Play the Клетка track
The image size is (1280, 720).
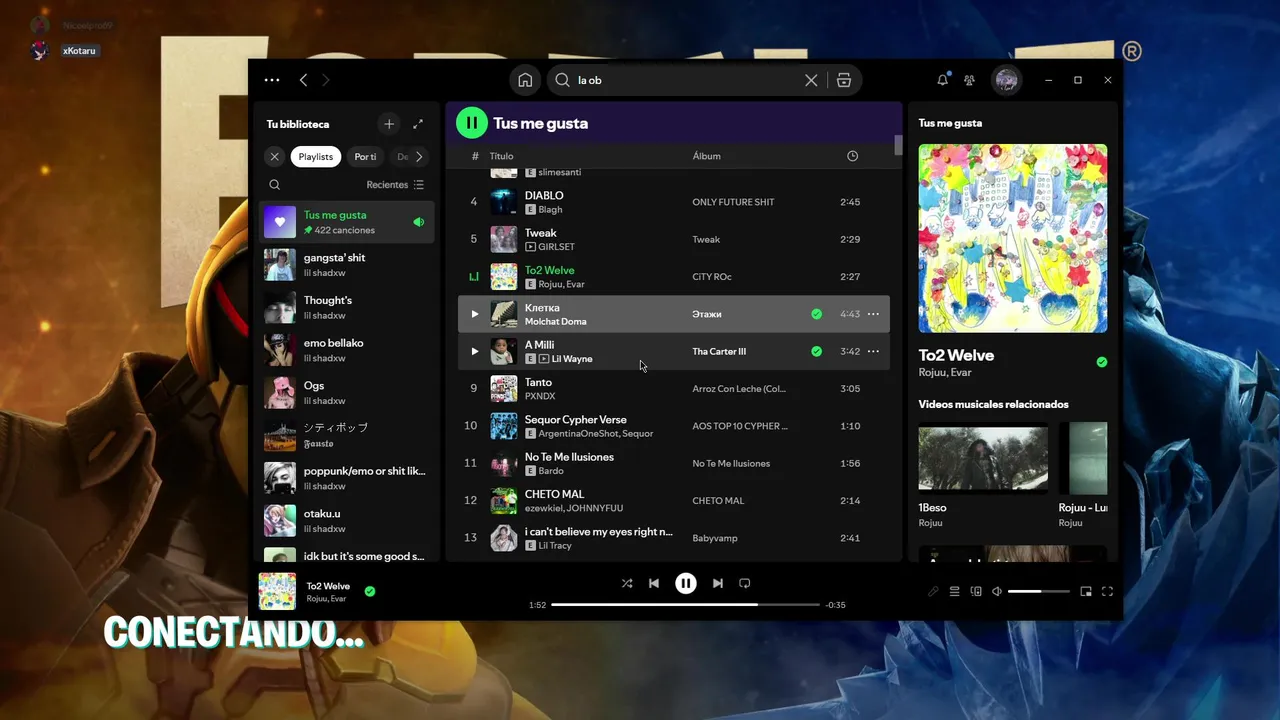pyautogui.click(x=475, y=314)
